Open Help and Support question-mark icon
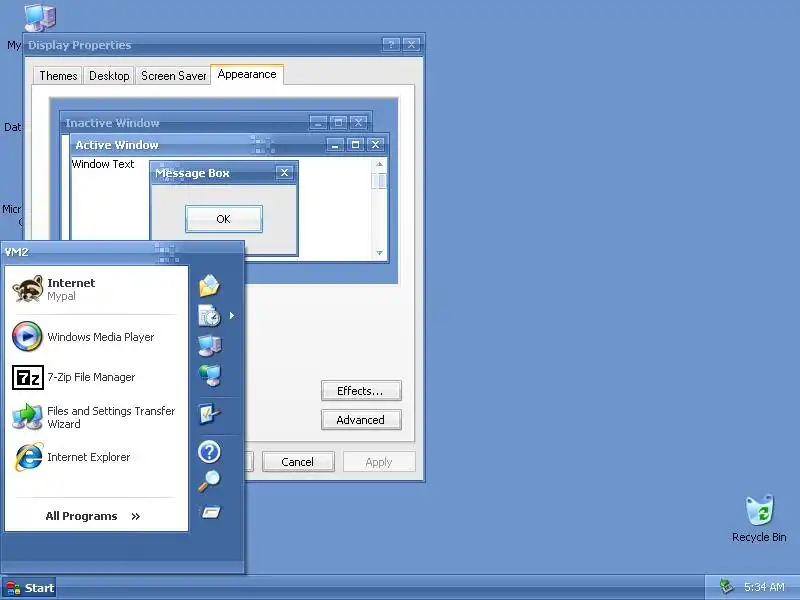This screenshot has height=600, width=800. pos(209,452)
